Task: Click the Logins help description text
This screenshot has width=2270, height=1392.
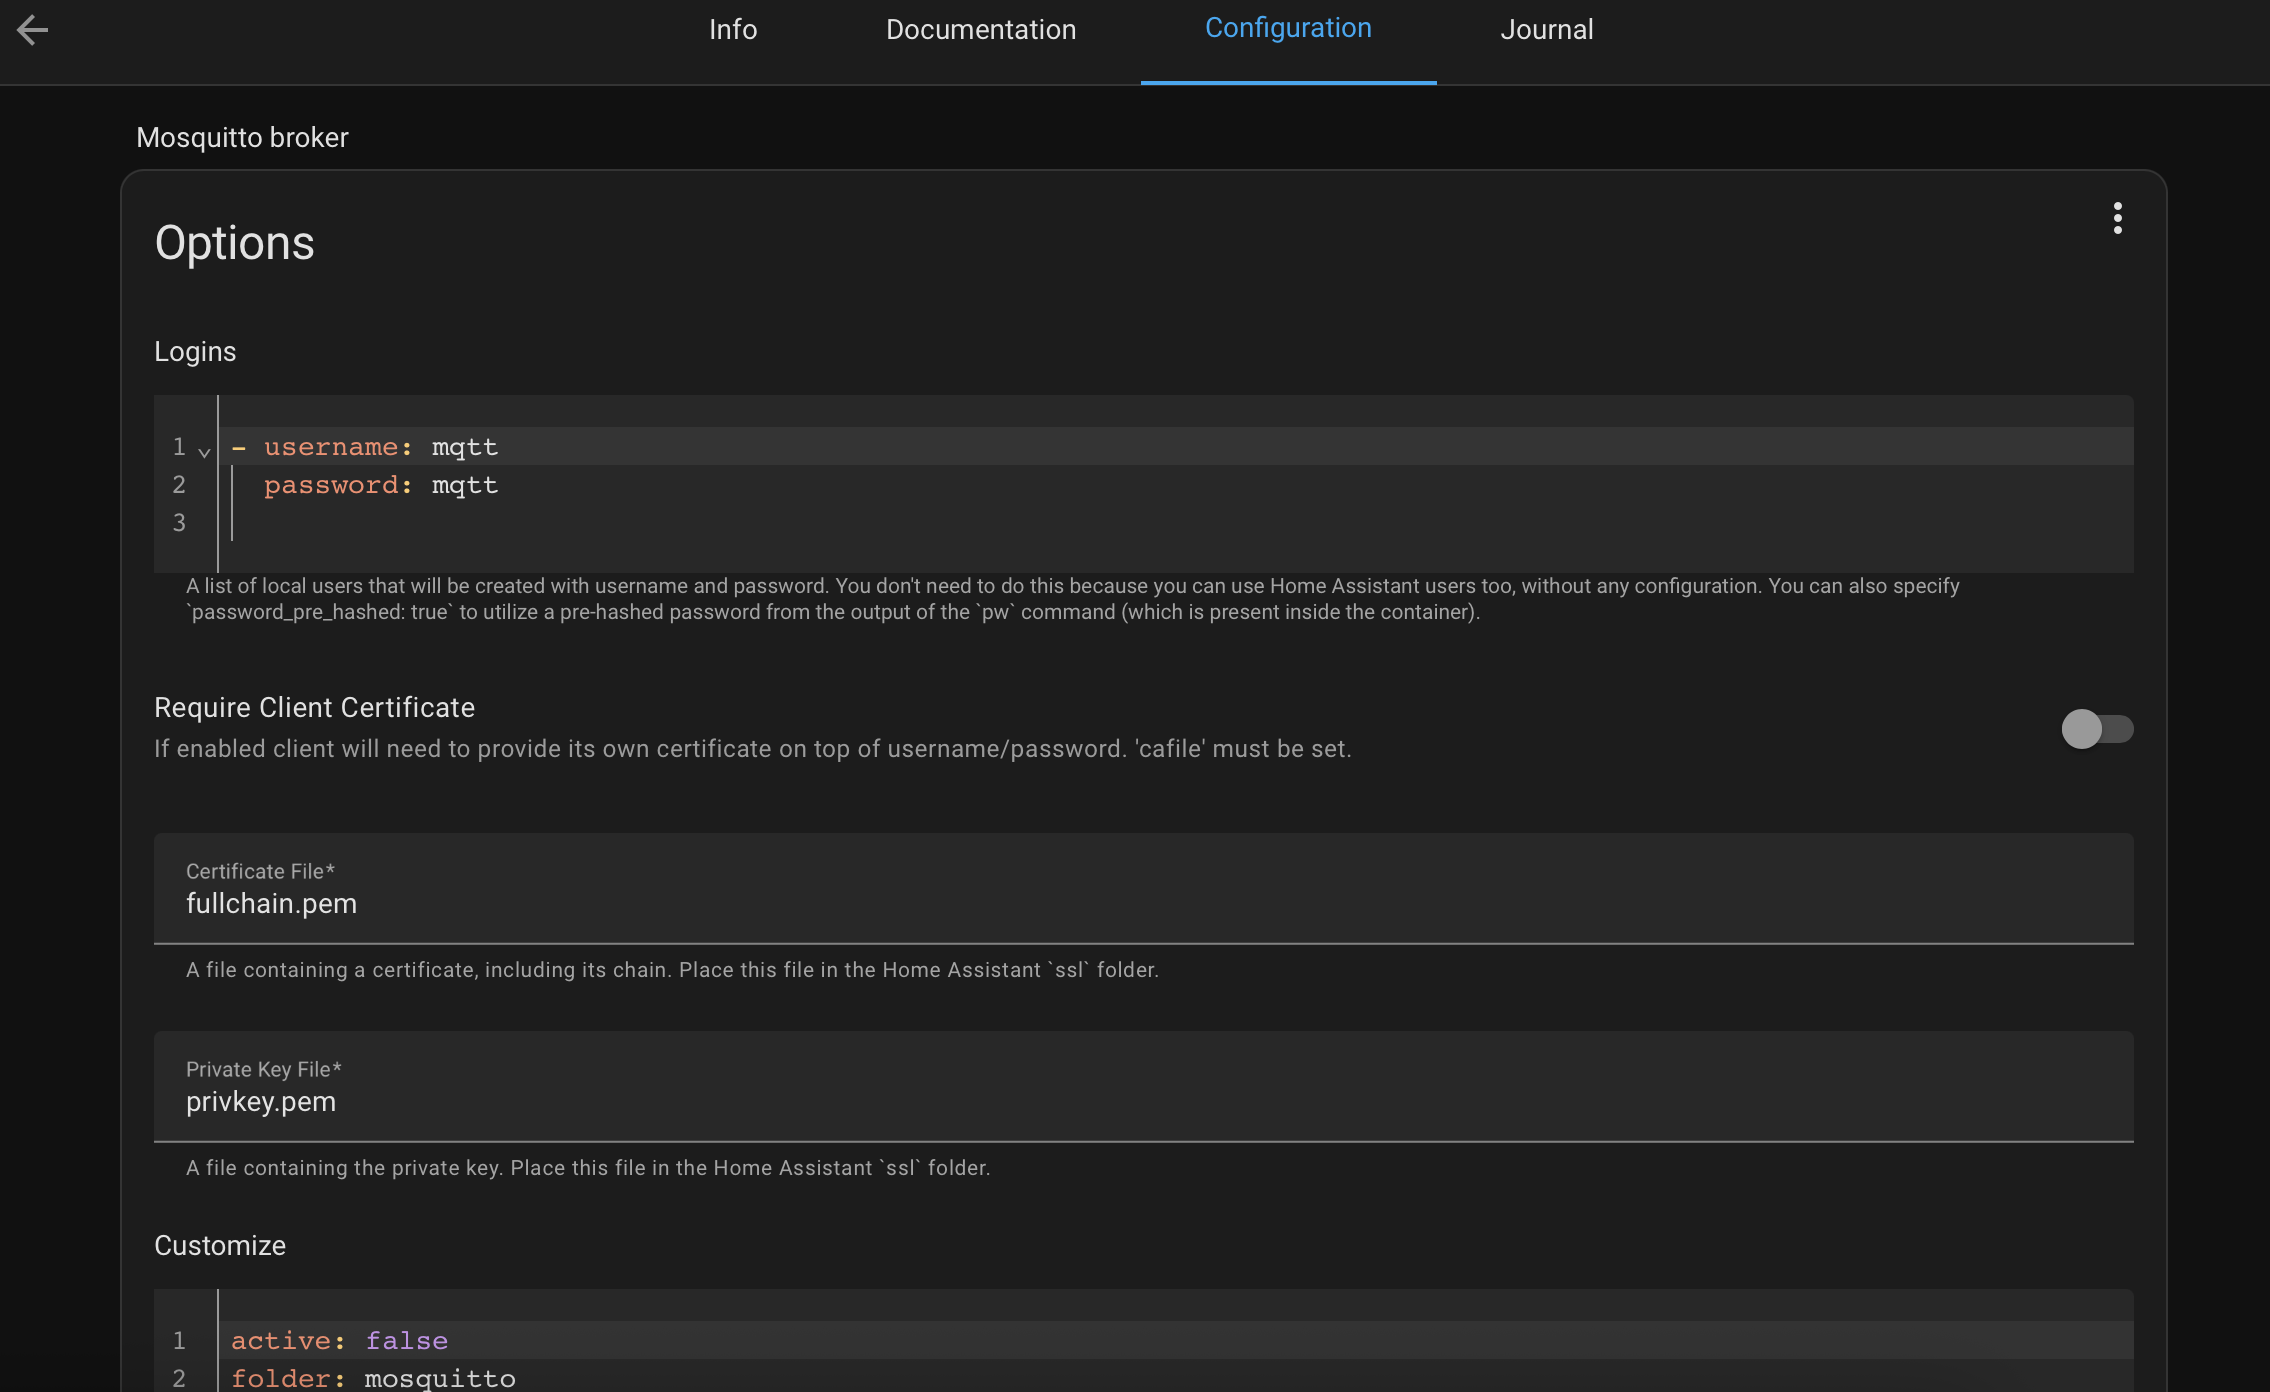Action: click(x=1072, y=599)
